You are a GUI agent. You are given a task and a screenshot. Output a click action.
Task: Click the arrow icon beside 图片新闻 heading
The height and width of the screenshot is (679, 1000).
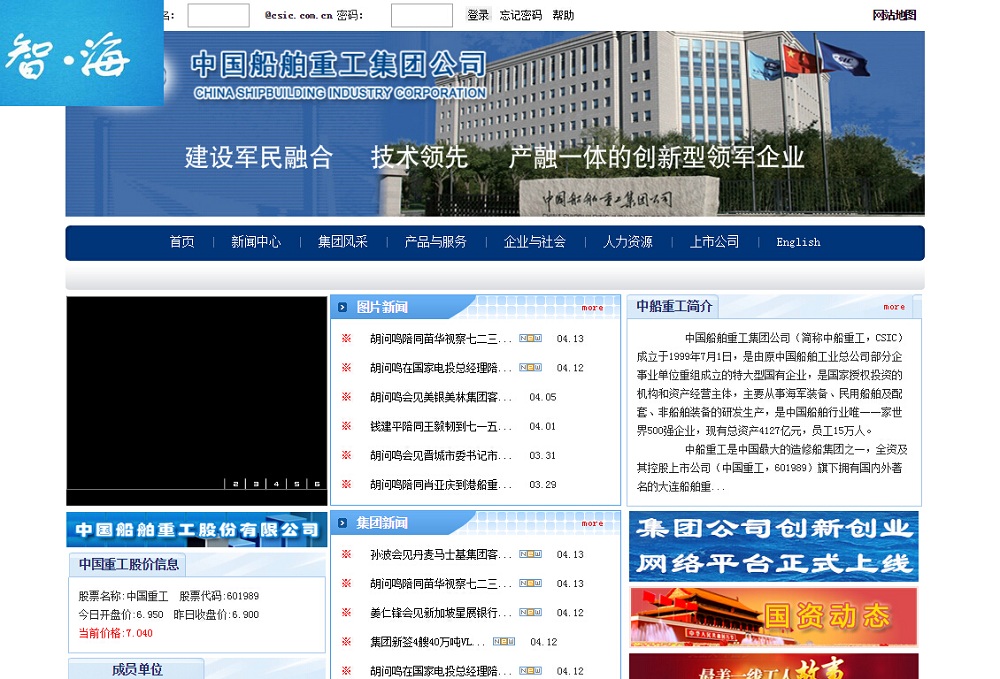(342, 307)
